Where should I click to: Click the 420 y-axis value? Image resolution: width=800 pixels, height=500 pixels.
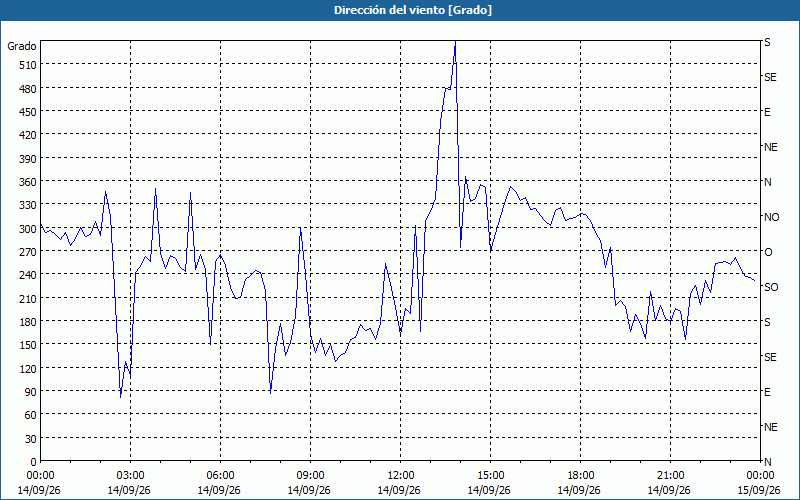28,136
